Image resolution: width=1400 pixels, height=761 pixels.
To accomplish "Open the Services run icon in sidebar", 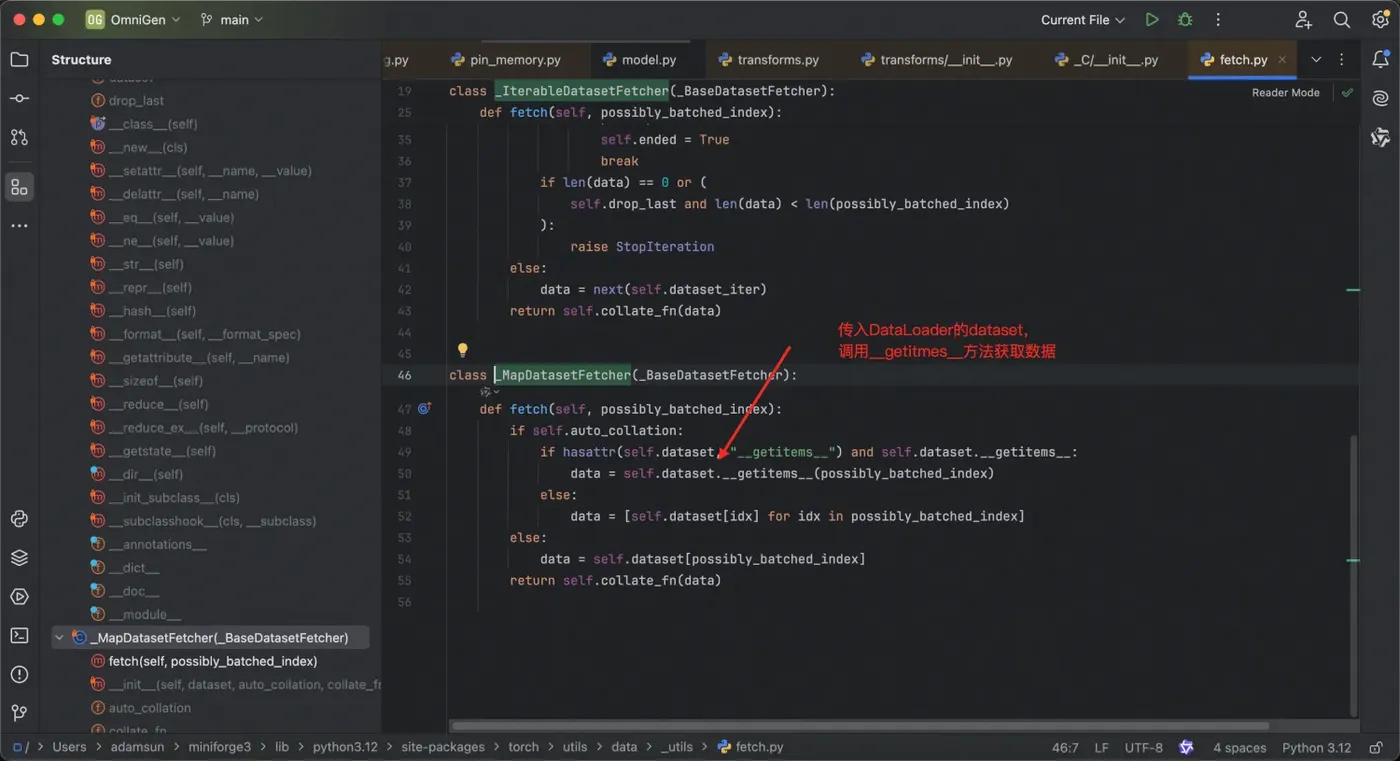I will 19,597.
